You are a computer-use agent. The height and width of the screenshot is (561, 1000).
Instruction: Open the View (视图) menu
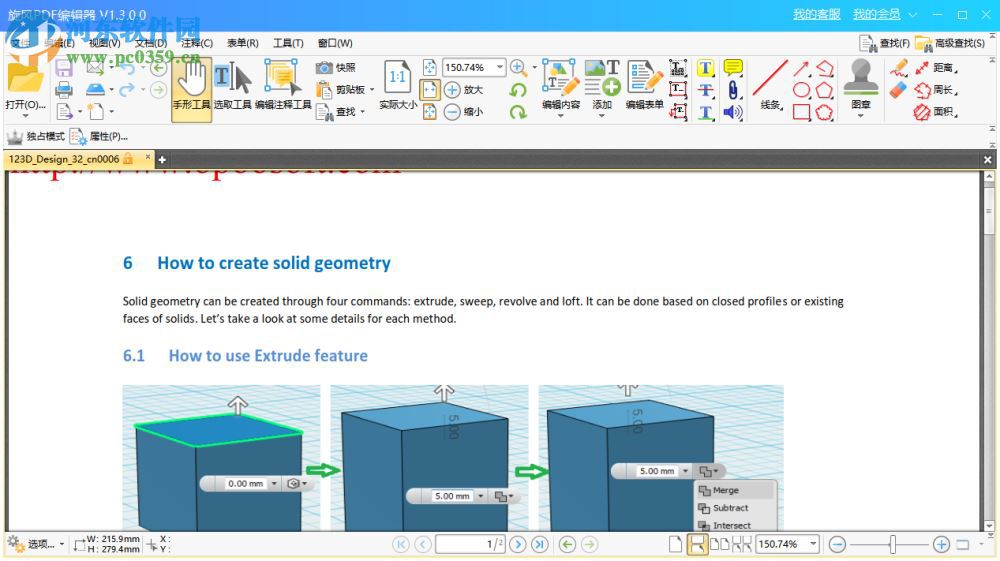(105, 43)
